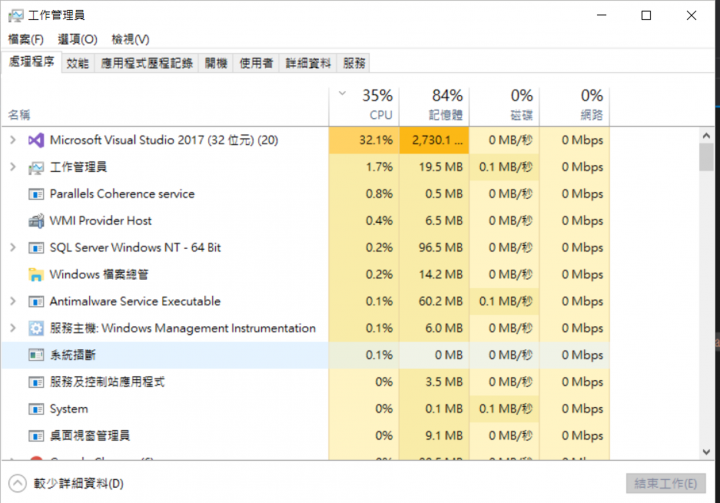The height and width of the screenshot is (503, 720).
Task: Expand 服務主機: Windows Management Instrumentation
Action: (13, 328)
